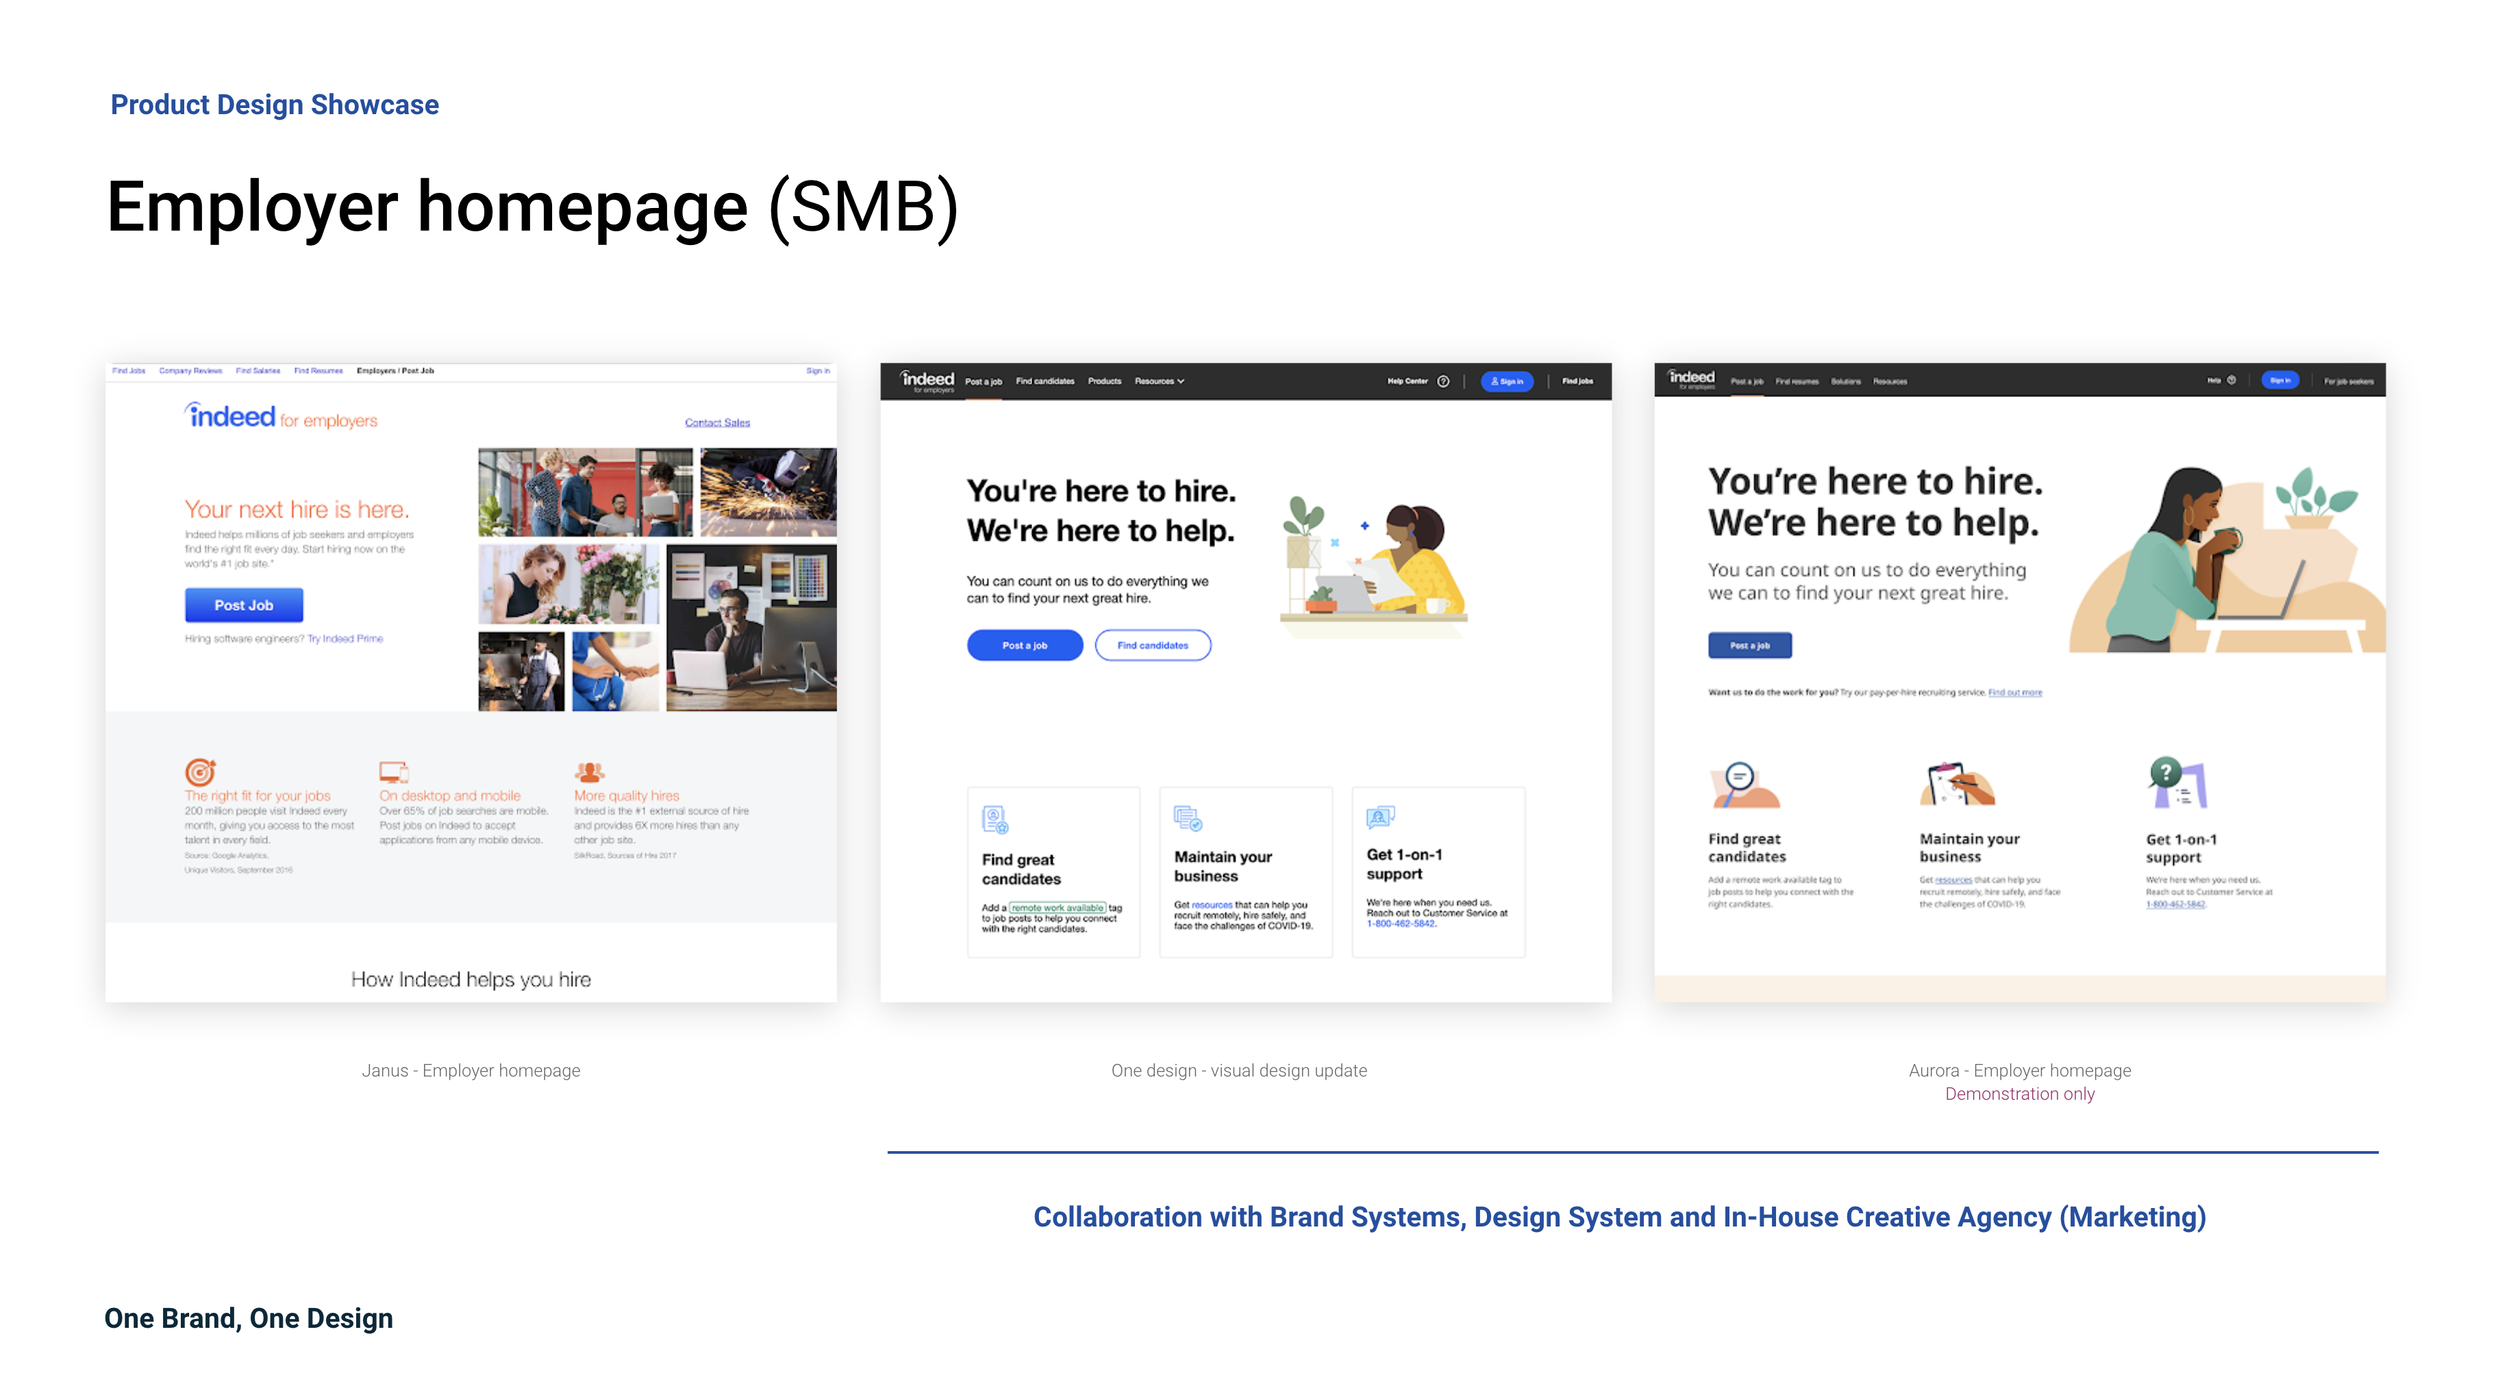Open 'Company Reviews' in Janus top navigation
The height and width of the screenshot is (1379, 2500).
190,371
